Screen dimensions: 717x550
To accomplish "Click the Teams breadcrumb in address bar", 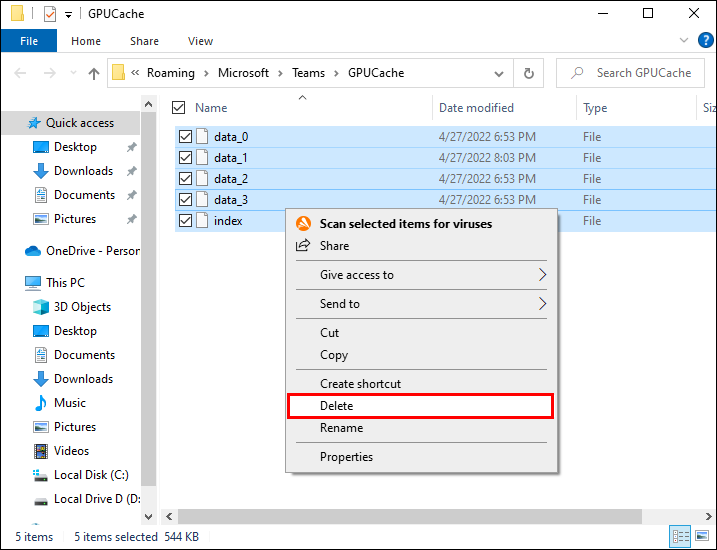I will (x=308, y=73).
